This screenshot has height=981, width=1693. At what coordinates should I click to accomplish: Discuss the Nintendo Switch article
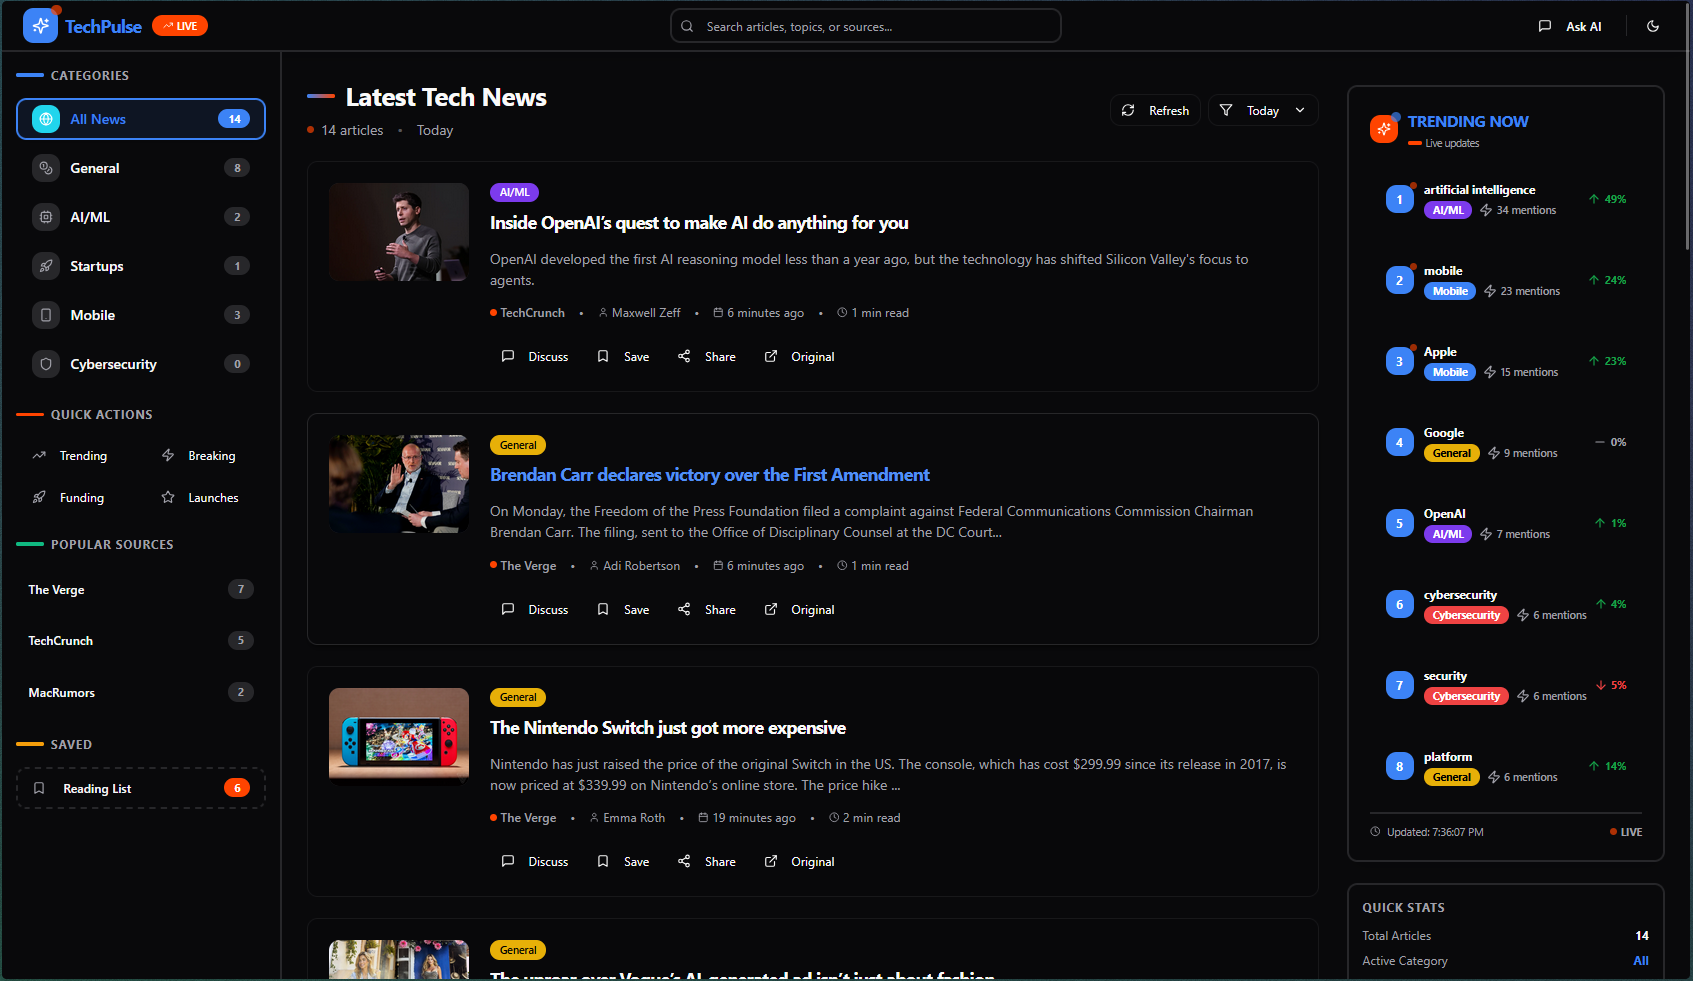(535, 862)
